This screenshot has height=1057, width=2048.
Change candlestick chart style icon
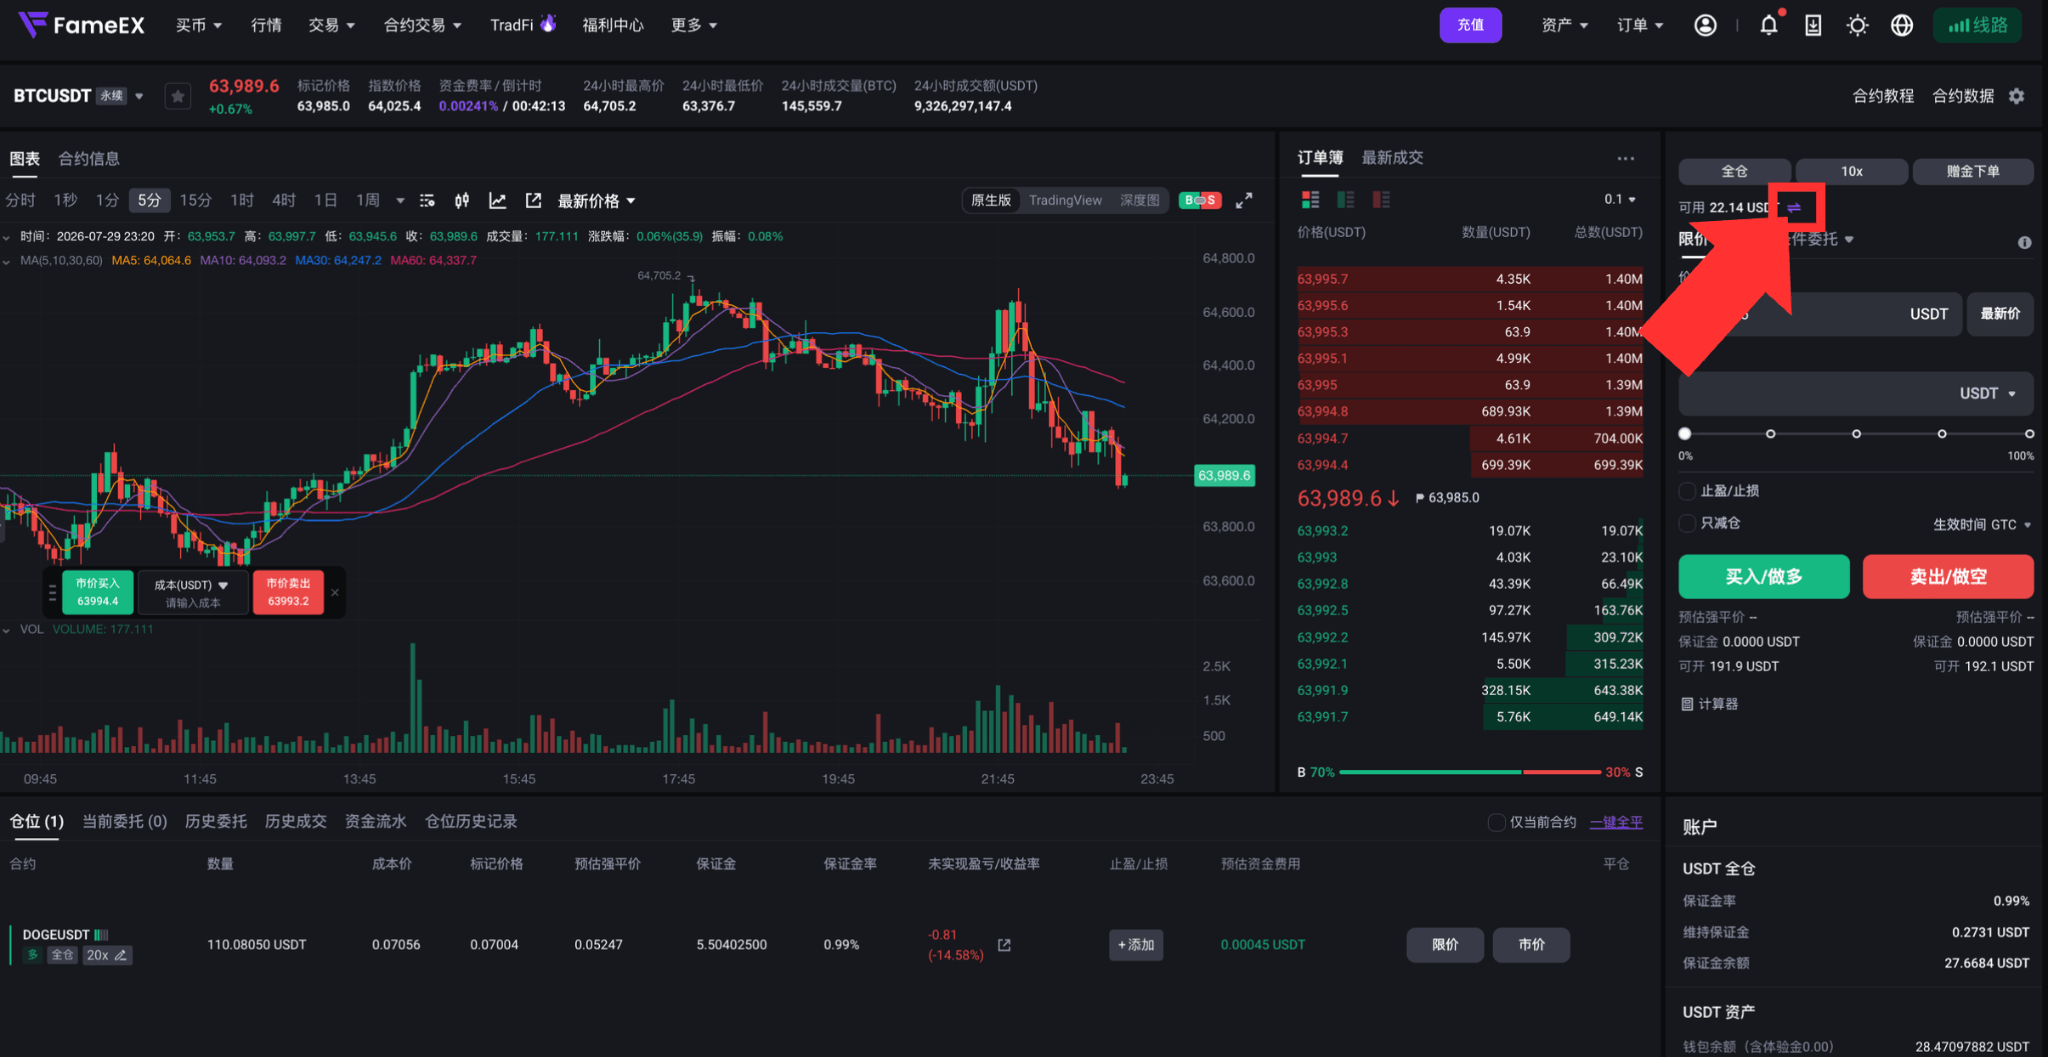pyautogui.click(x=462, y=201)
